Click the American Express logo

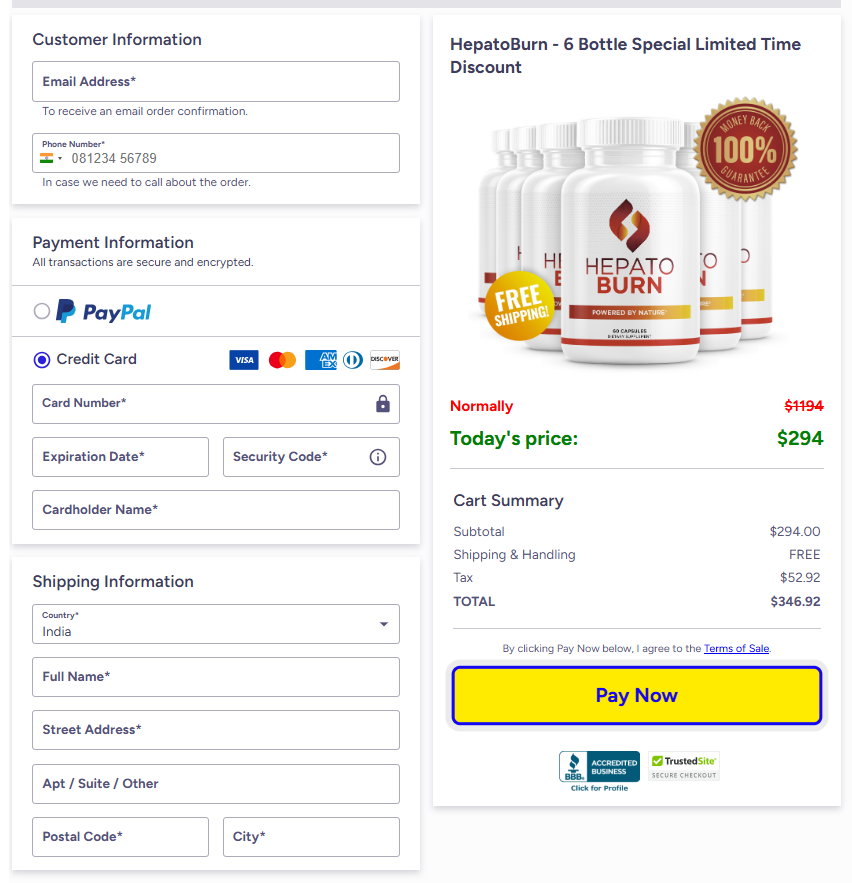tap(320, 359)
